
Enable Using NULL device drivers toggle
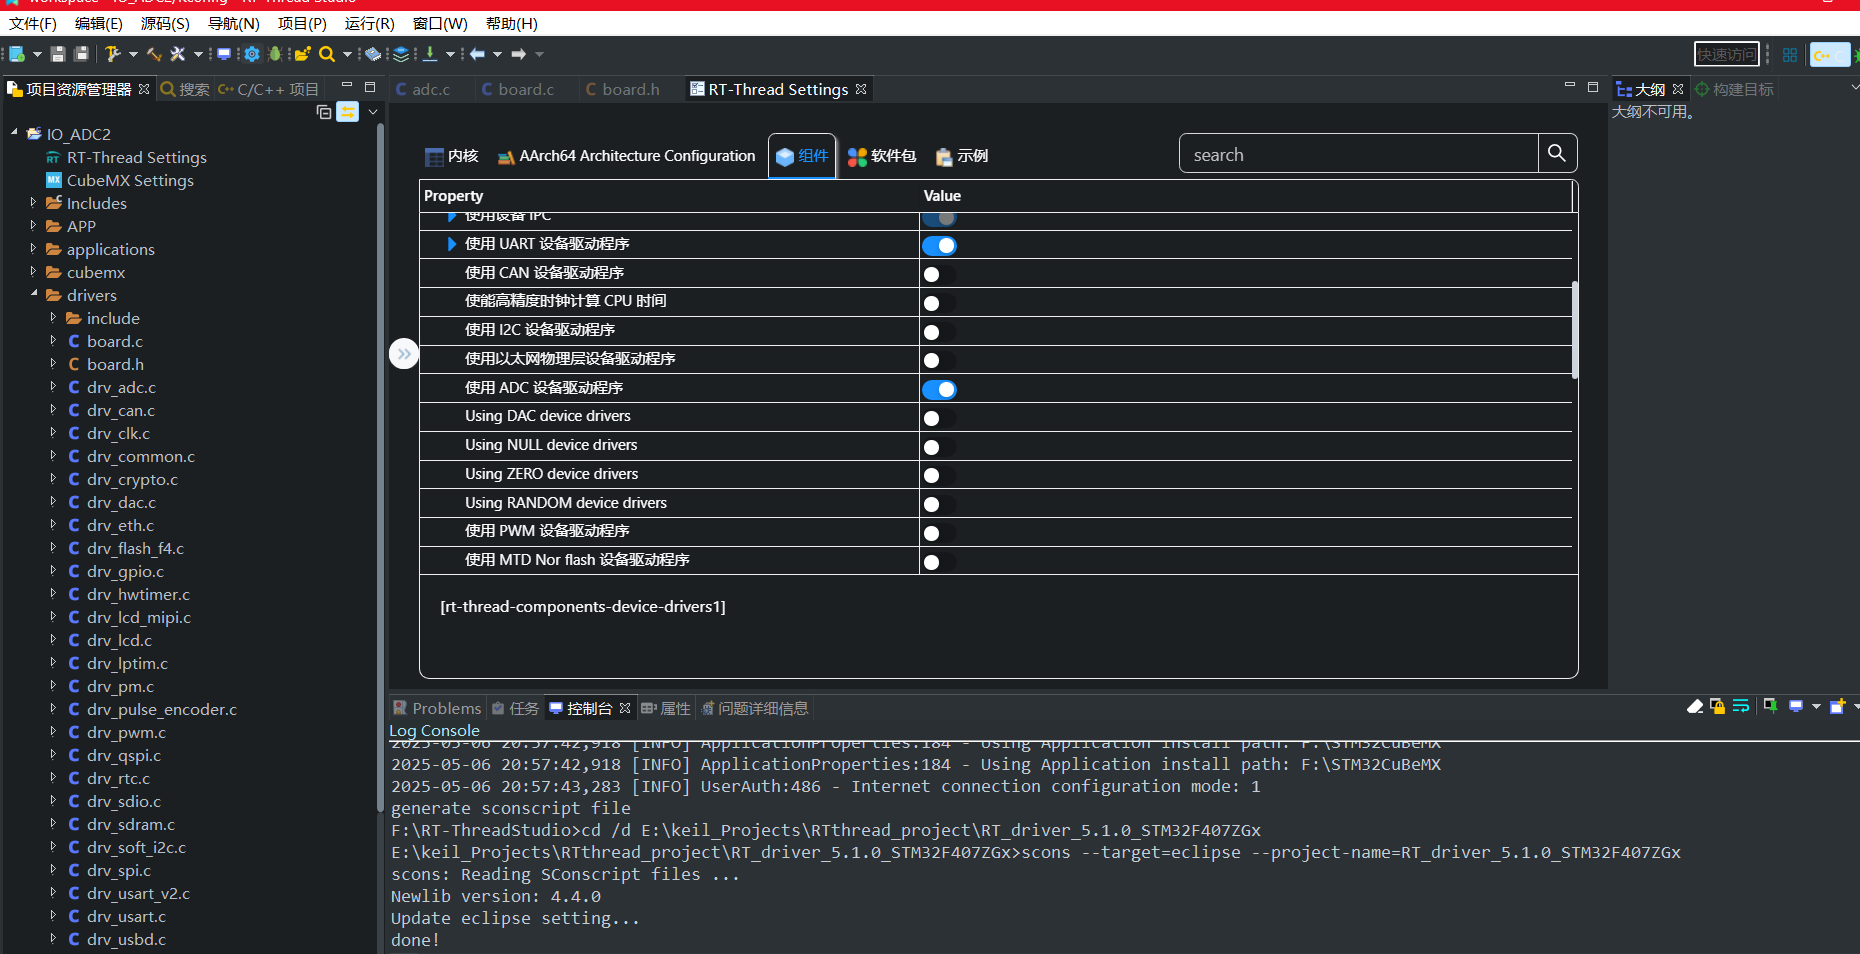[x=939, y=447]
